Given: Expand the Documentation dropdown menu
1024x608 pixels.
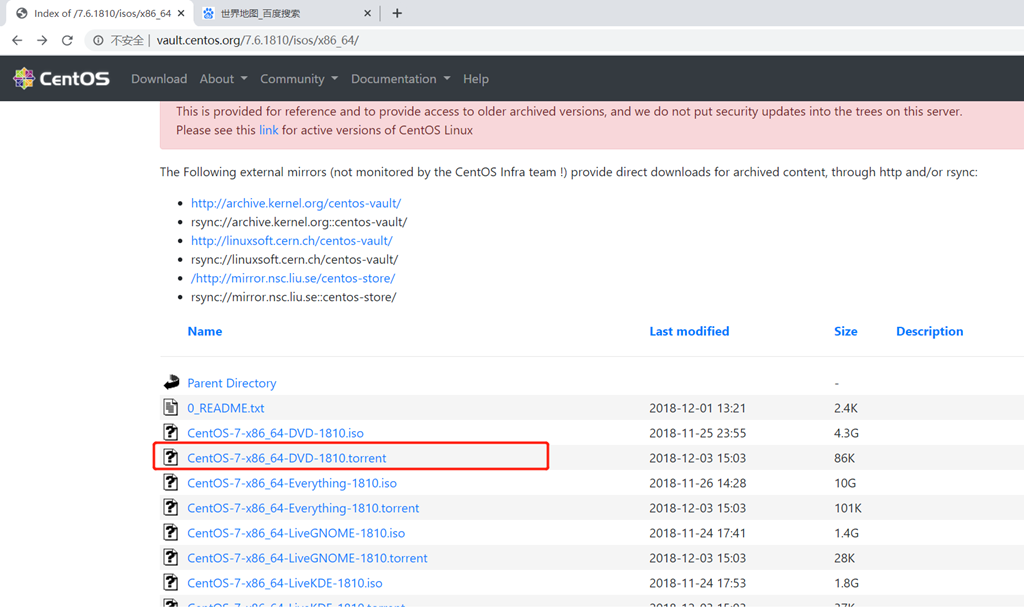Looking at the screenshot, I should pos(400,78).
